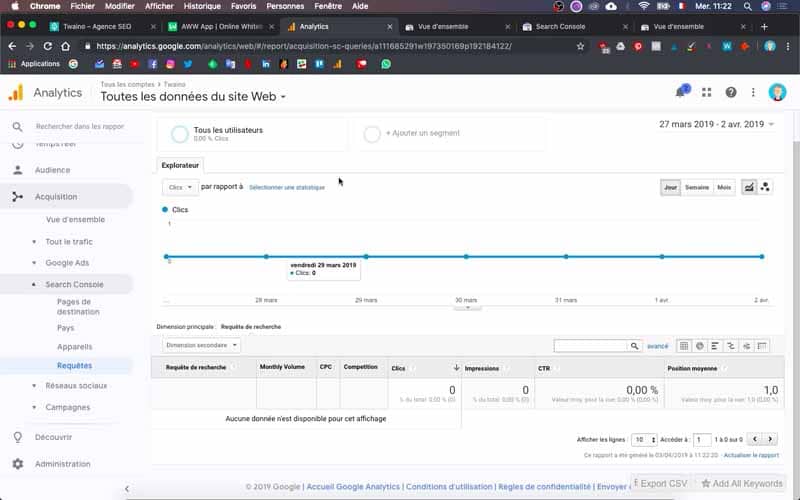Open the WhatsApp bookmark
The image size is (800, 500).
pyautogui.click(x=386, y=64)
